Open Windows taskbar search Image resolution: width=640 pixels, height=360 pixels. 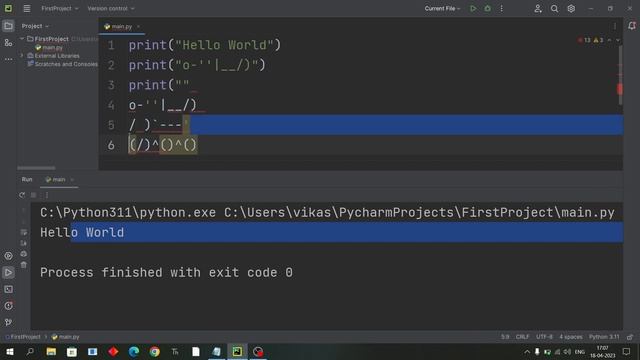[30, 351]
